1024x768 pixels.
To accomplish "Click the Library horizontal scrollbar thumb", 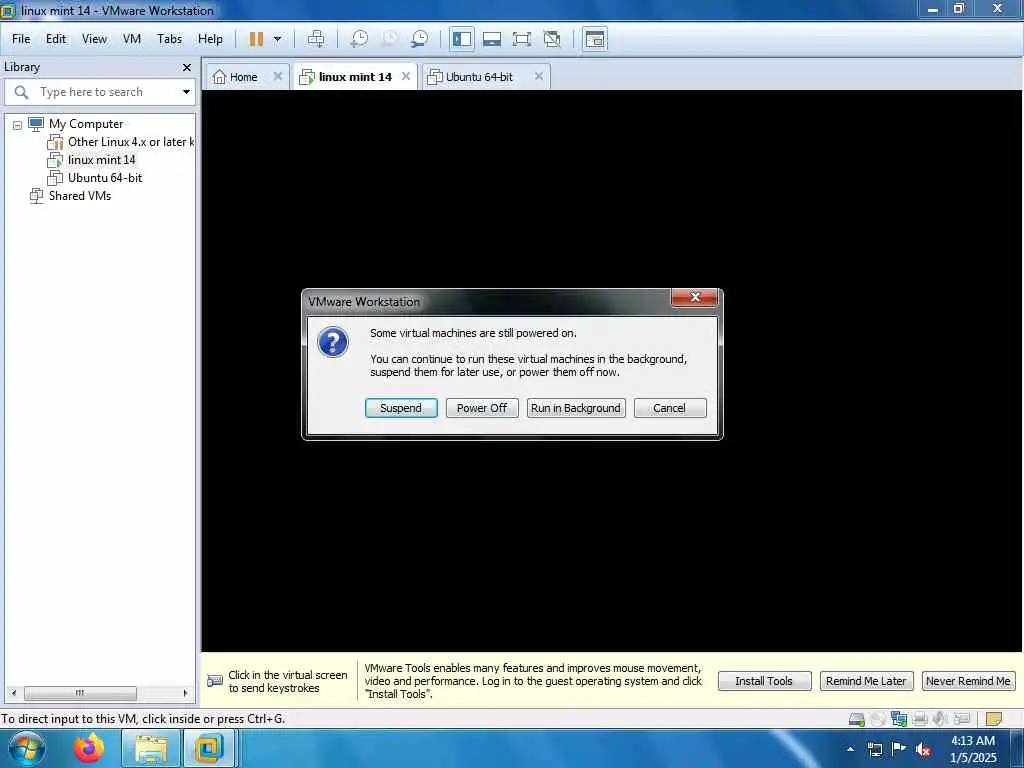I will (80, 693).
